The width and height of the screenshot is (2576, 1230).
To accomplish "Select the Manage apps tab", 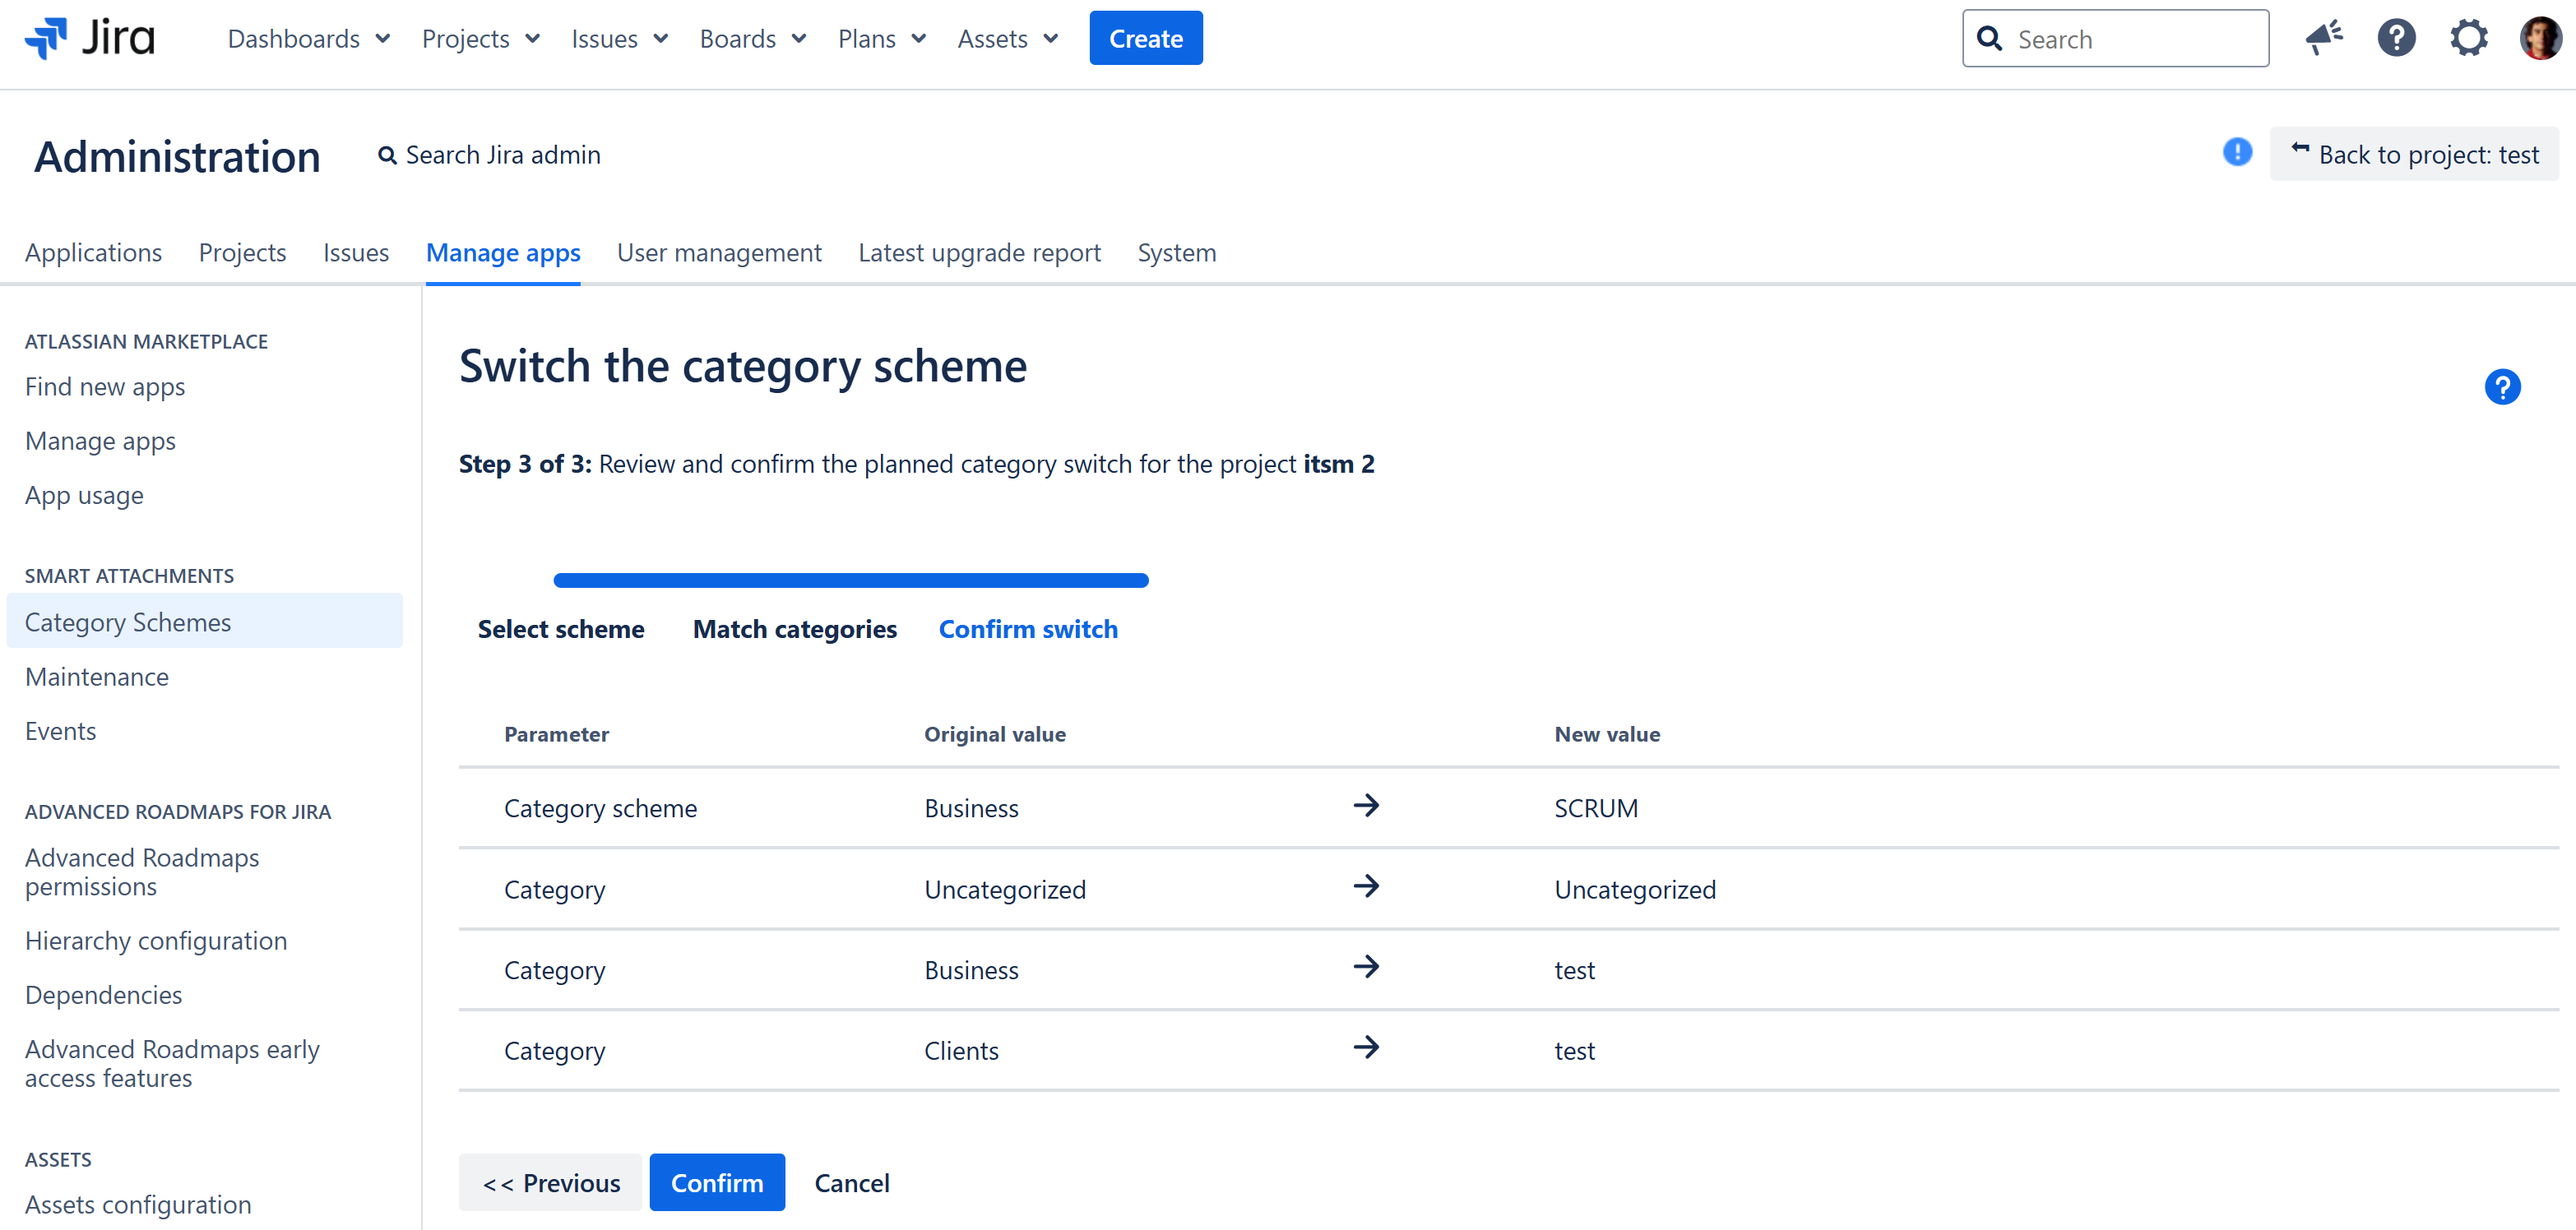I will [503, 253].
